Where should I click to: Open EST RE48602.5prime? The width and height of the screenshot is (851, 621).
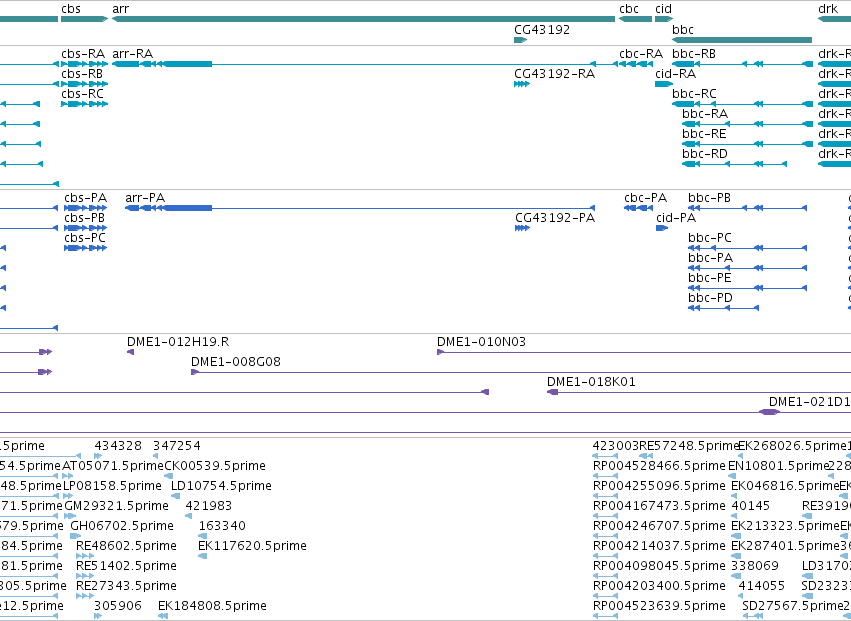pos(126,546)
